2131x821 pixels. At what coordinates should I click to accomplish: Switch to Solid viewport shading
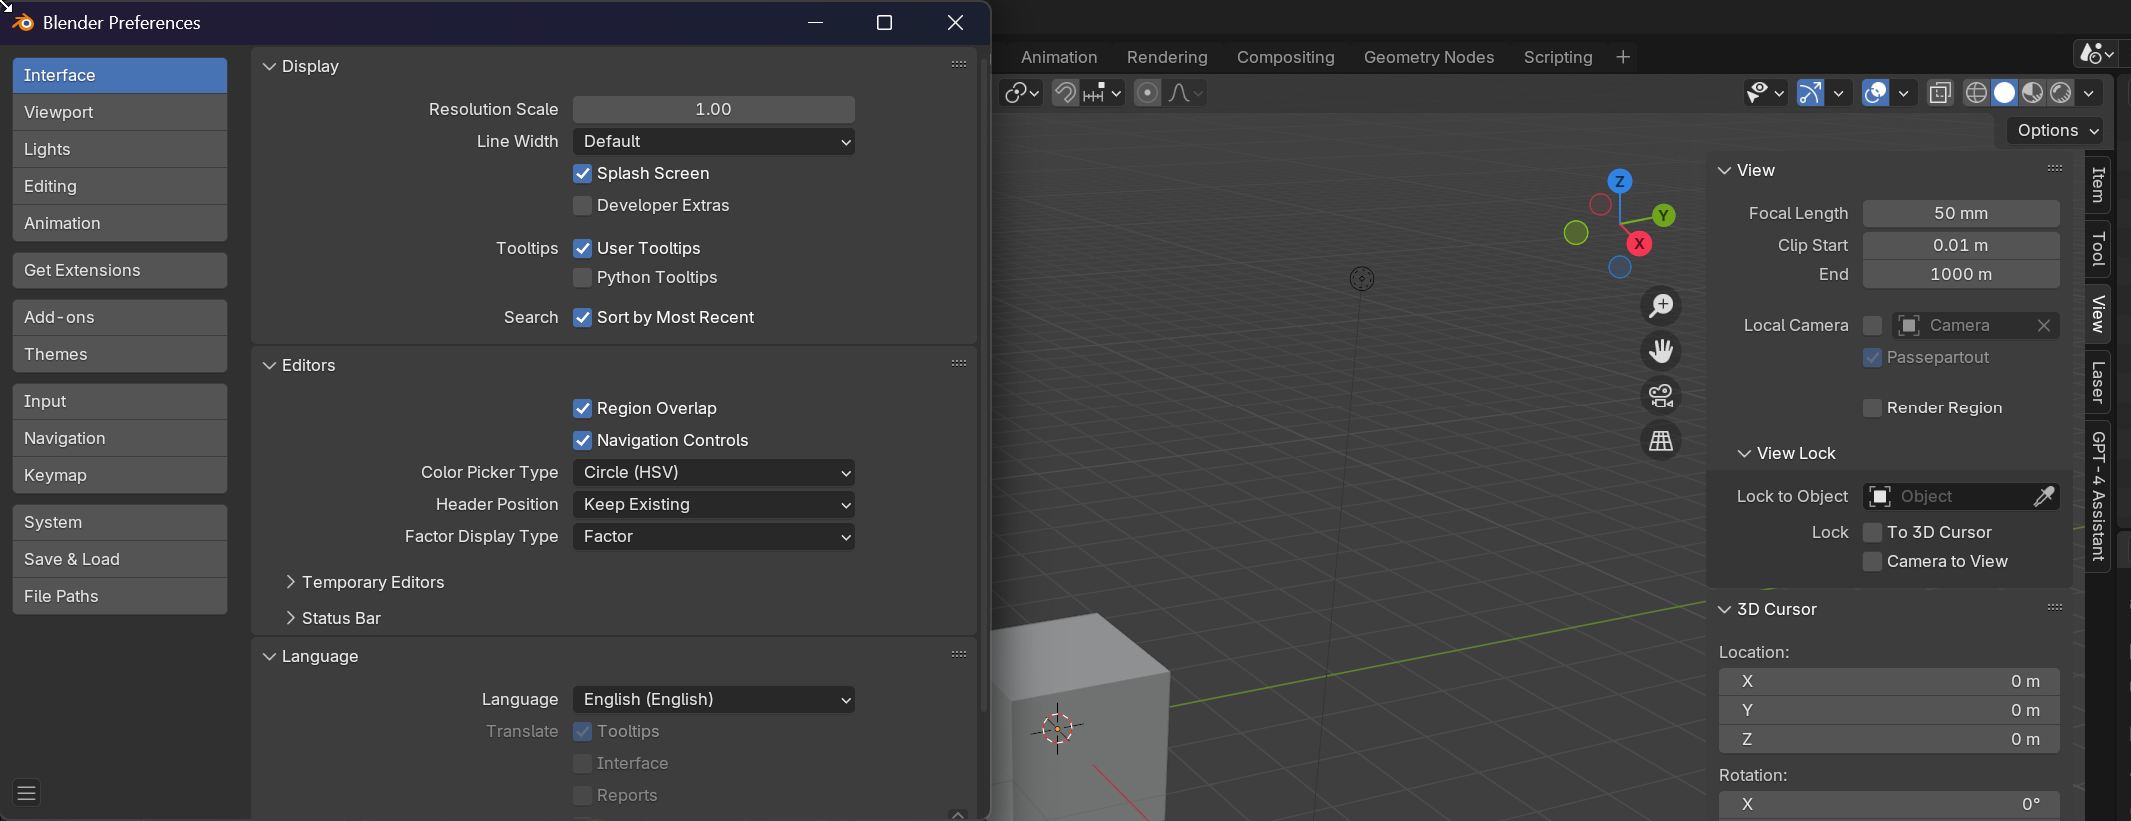(2004, 93)
